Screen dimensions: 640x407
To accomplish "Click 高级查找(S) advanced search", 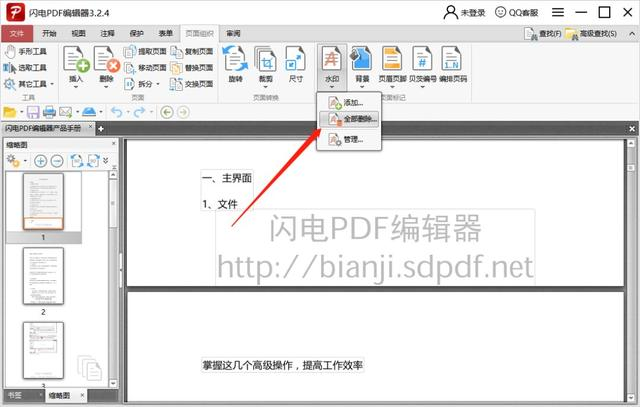I will [591, 34].
